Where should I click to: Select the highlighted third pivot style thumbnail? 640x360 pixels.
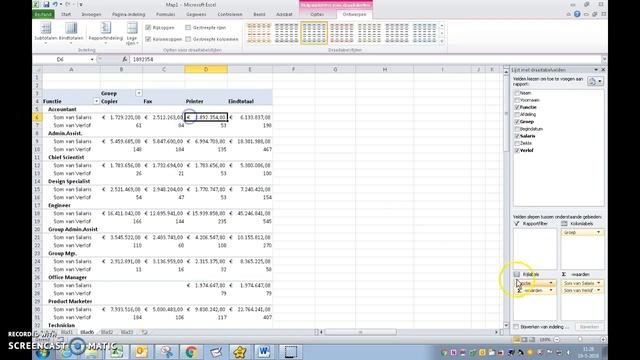point(314,33)
